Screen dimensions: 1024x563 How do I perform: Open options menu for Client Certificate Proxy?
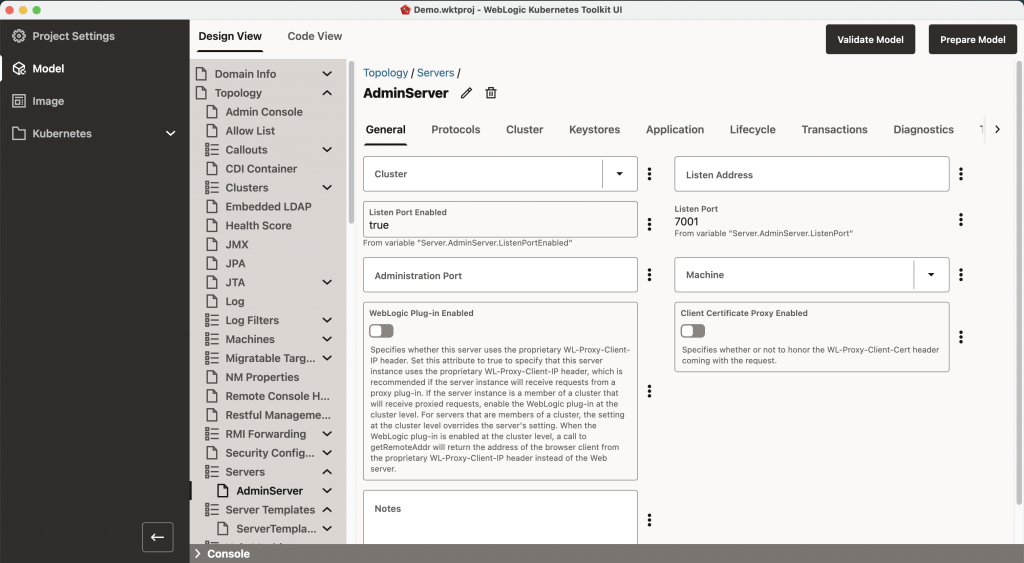pos(961,337)
